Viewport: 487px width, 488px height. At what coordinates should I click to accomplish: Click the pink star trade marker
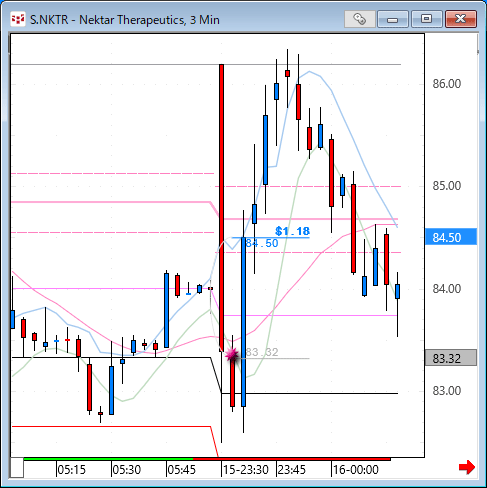tap(232, 355)
